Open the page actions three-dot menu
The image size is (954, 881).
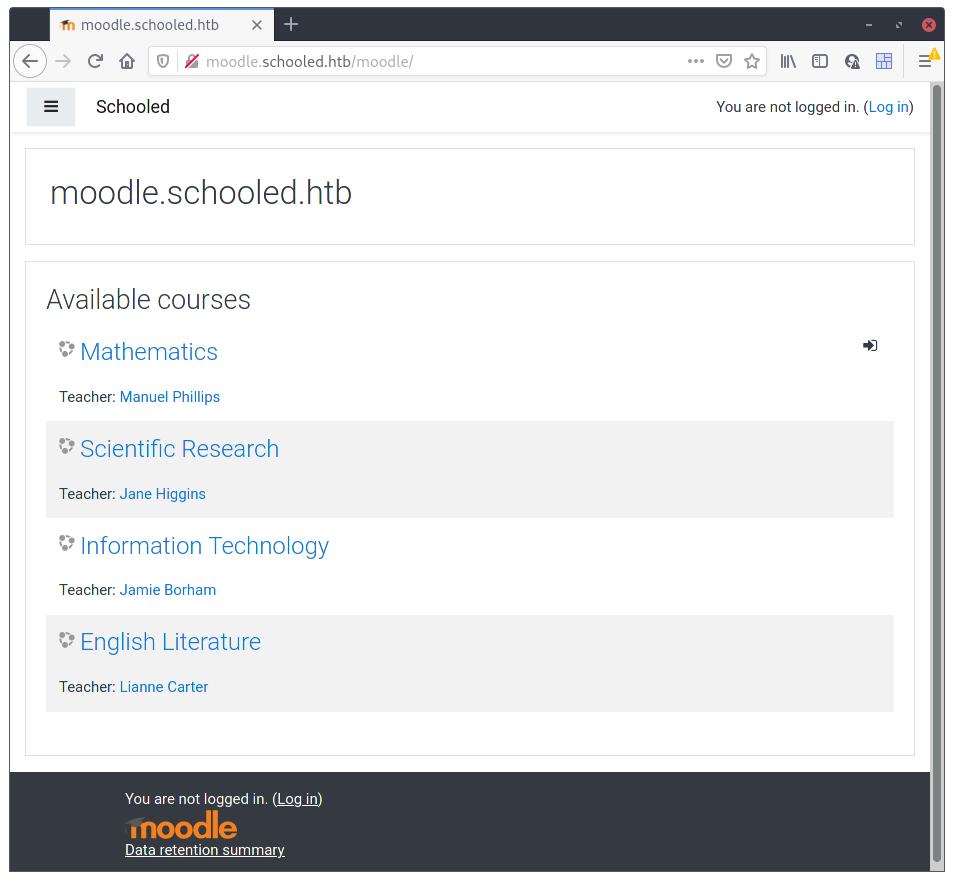click(x=695, y=61)
